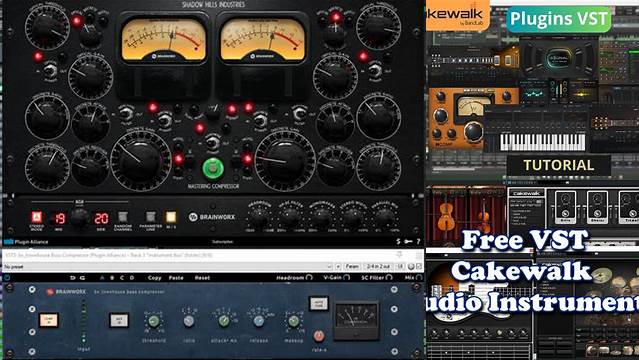The width and height of the screenshot is (639, 360).
Task: Click the green bypass button on the Mastering Compressor
Action: tap(213, 168)
